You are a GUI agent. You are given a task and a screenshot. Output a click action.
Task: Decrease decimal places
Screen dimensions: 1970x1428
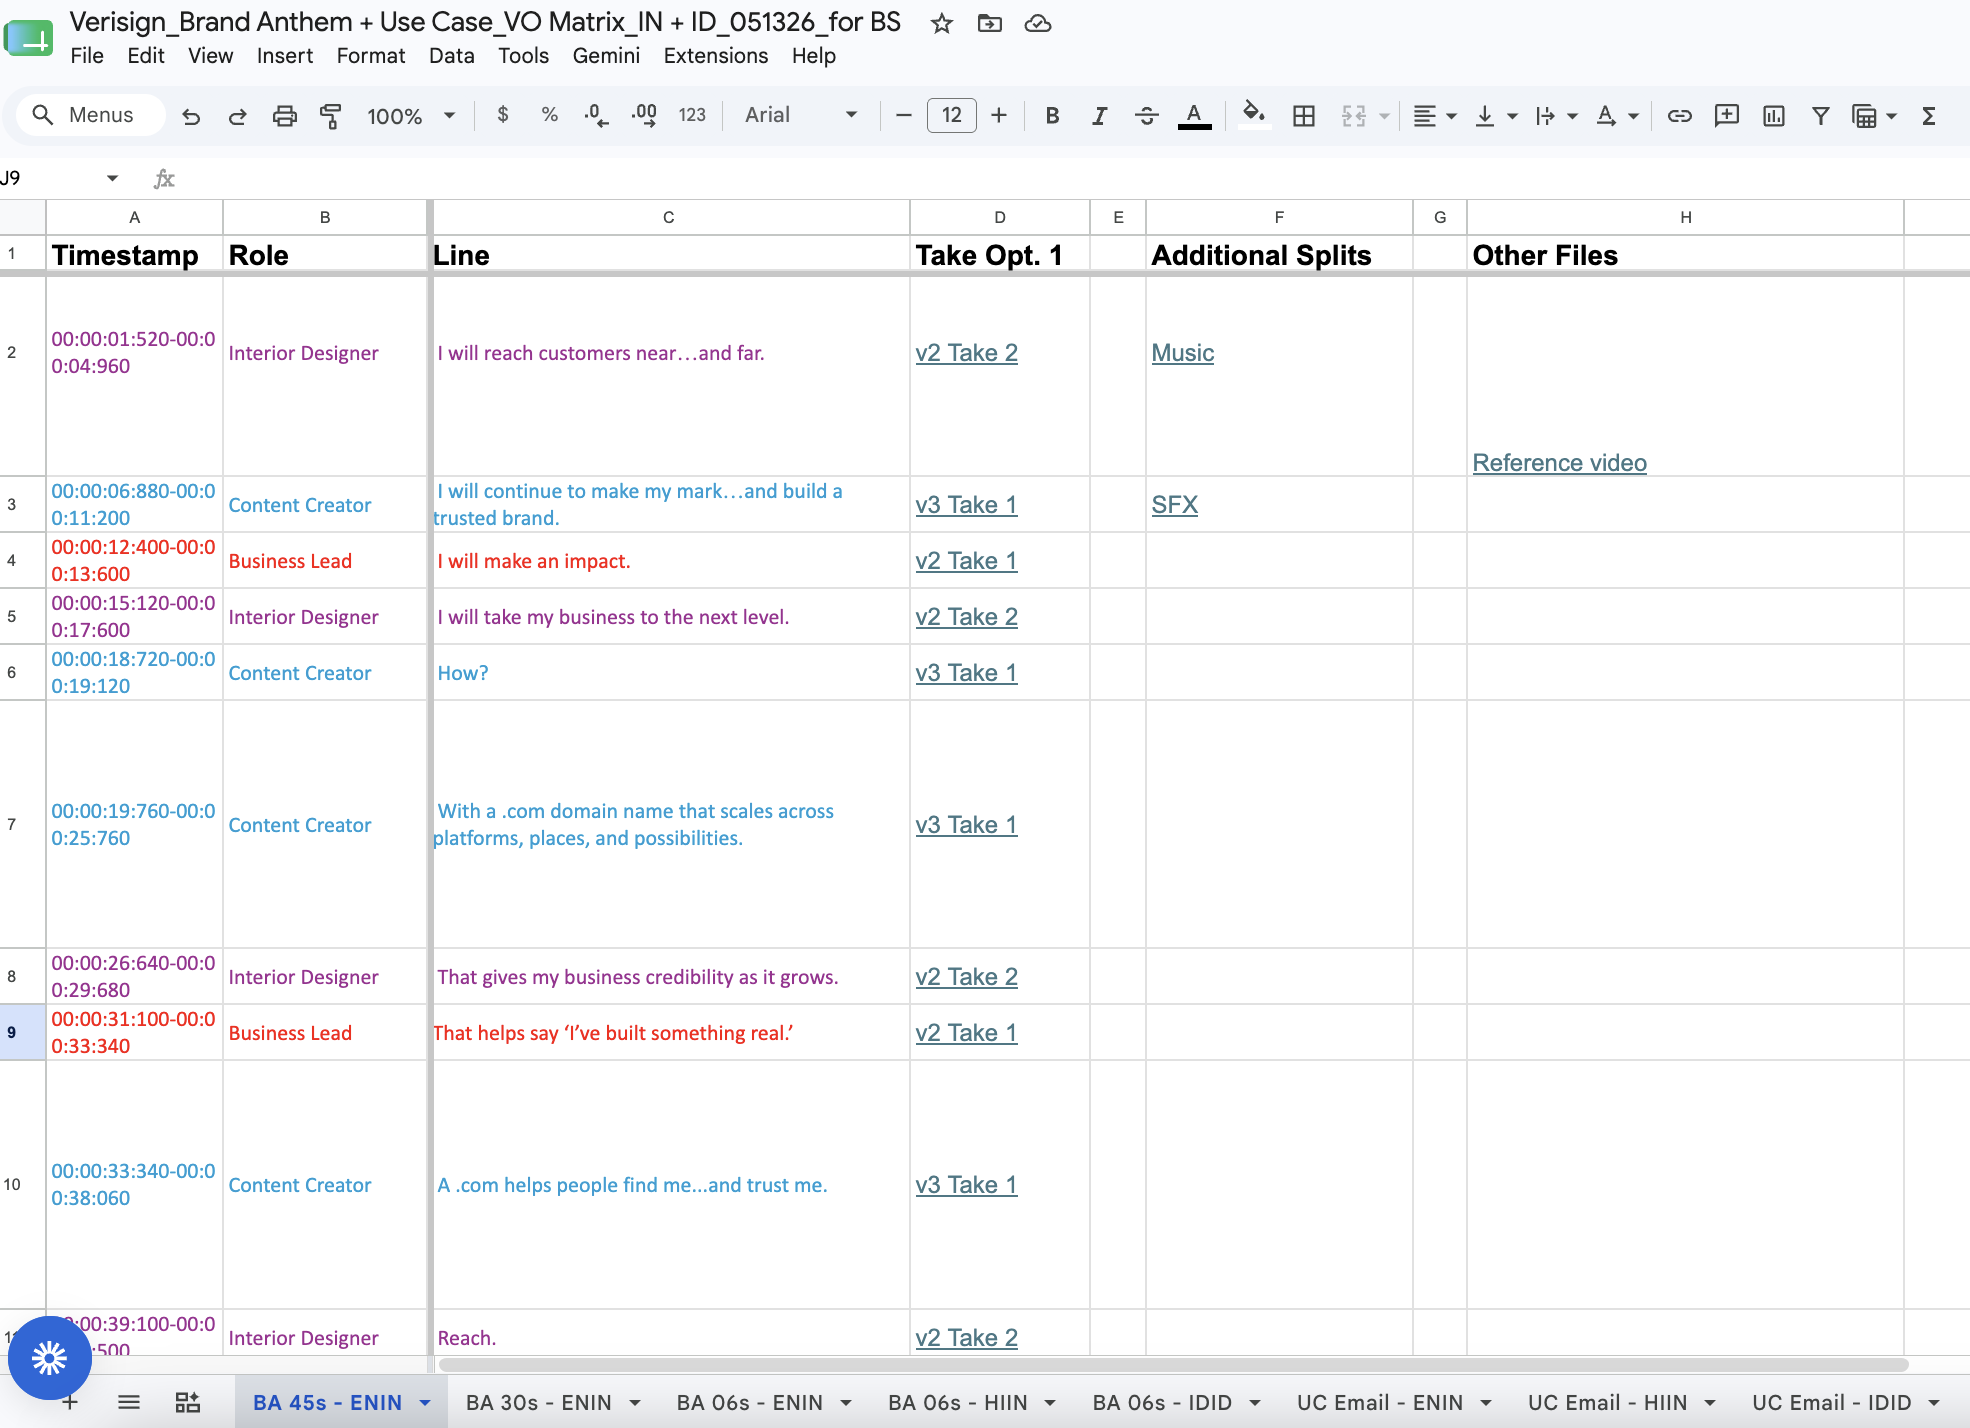[596, 115]
